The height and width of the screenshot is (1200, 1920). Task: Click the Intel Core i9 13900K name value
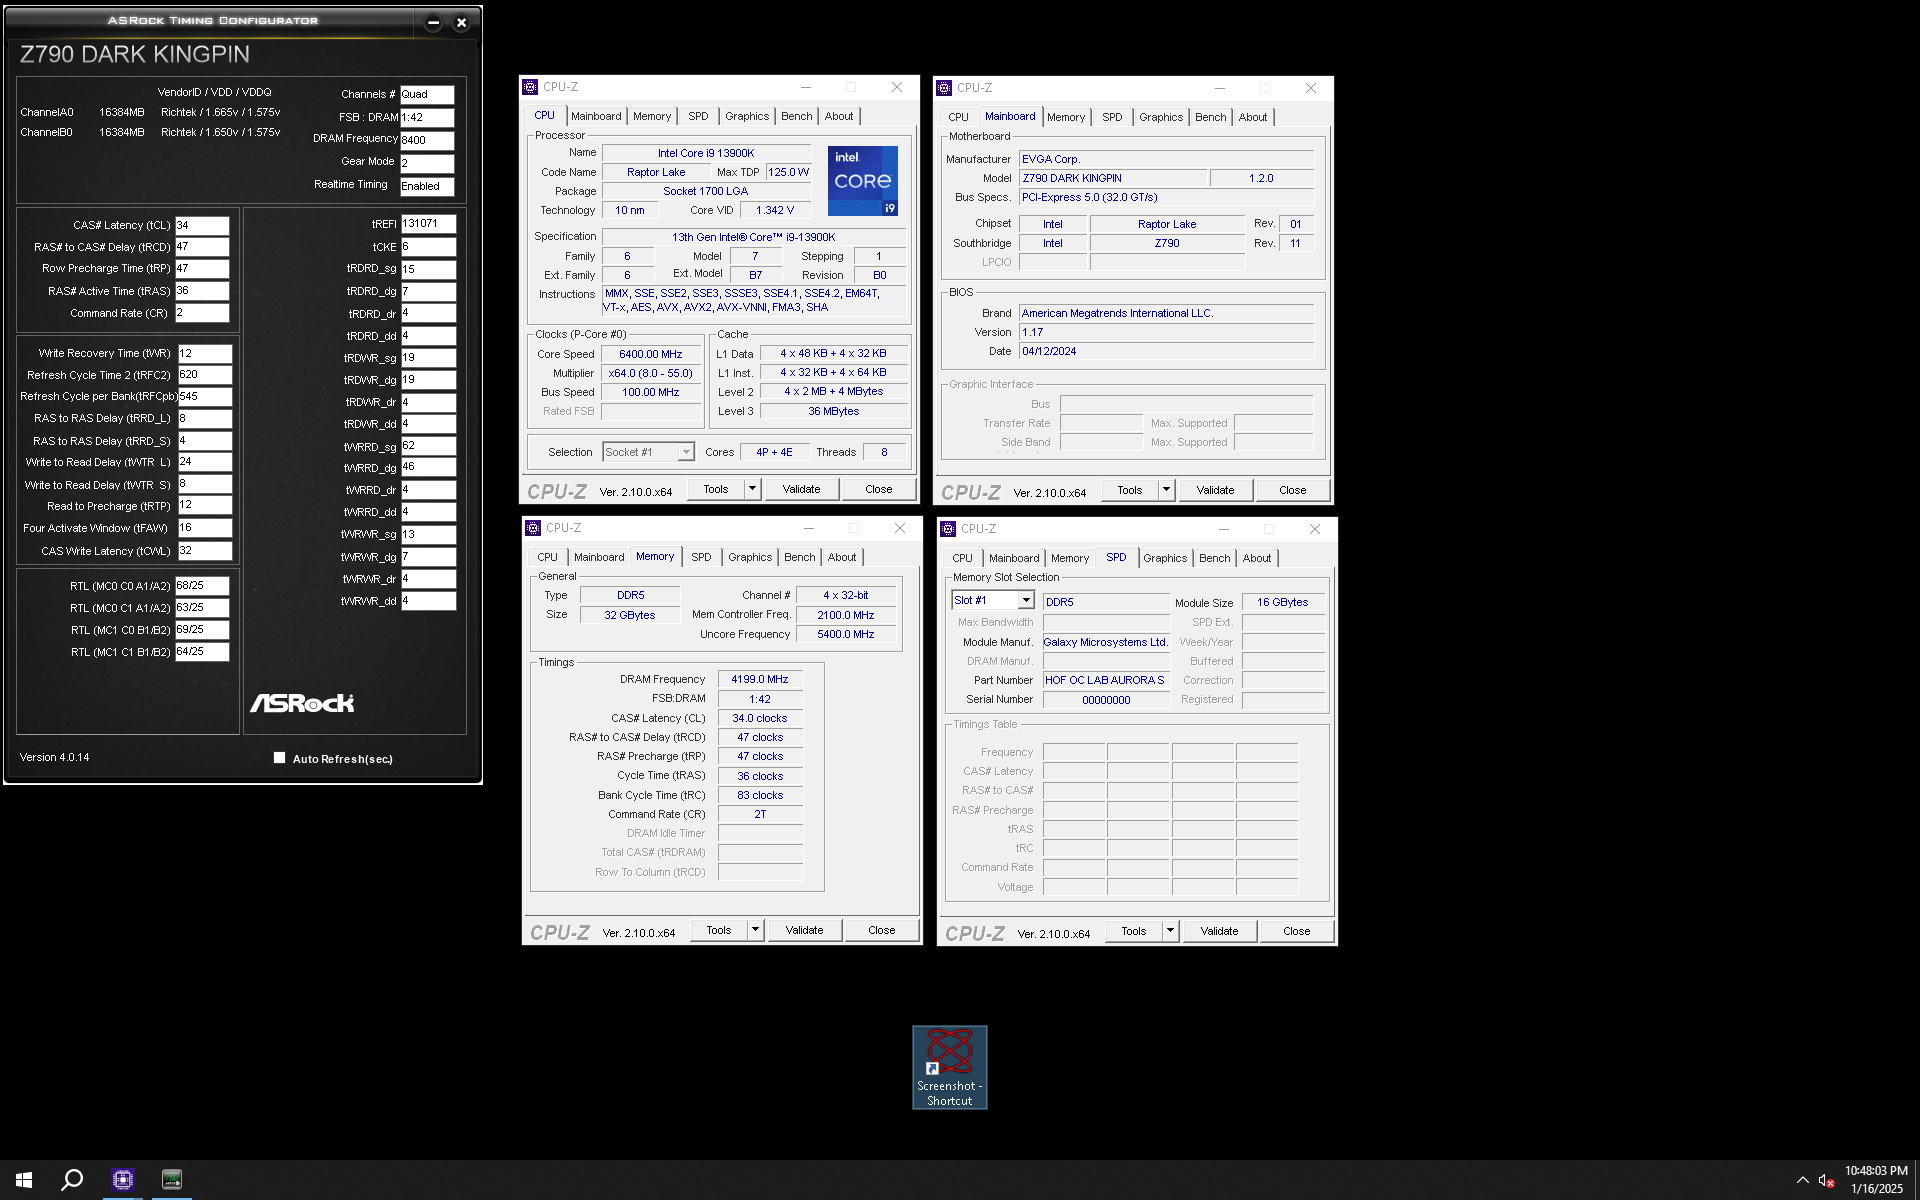(706, 153)
